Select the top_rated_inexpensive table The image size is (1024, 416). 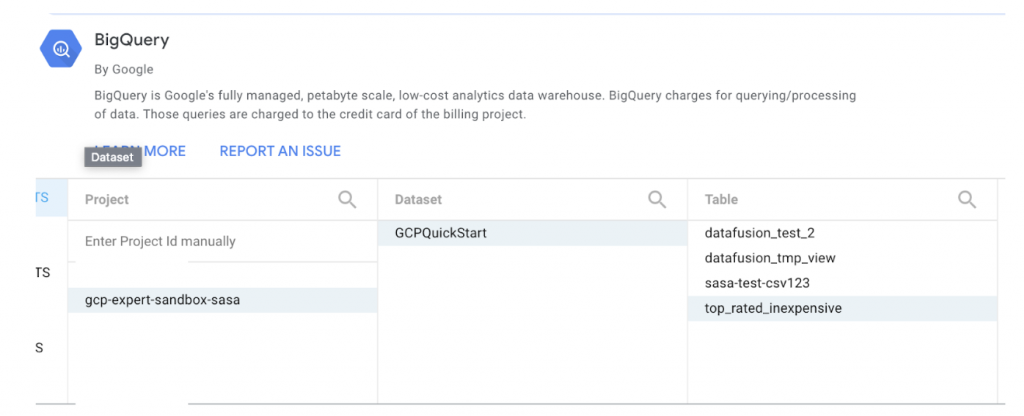(842, 308)
